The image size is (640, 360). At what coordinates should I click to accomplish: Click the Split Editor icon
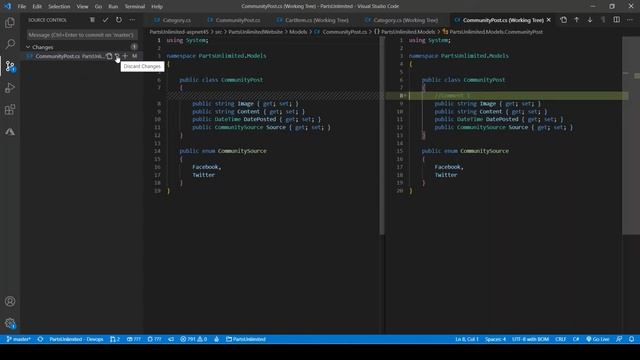616,20
